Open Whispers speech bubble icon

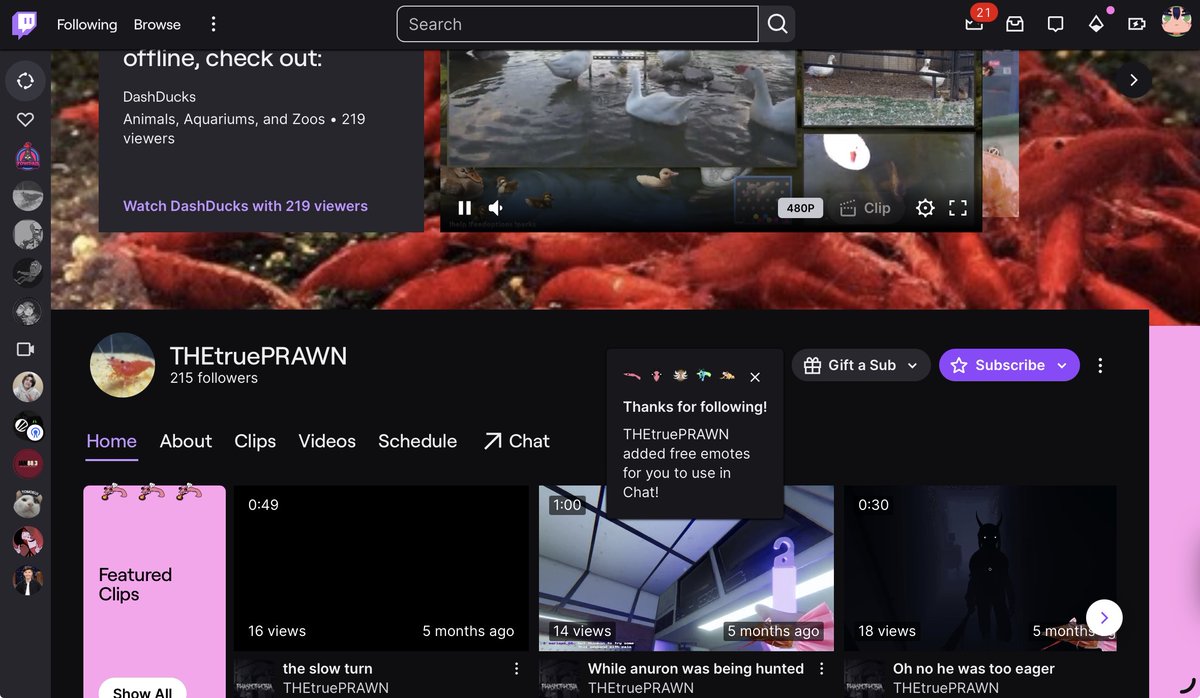tap(1055, 24)
